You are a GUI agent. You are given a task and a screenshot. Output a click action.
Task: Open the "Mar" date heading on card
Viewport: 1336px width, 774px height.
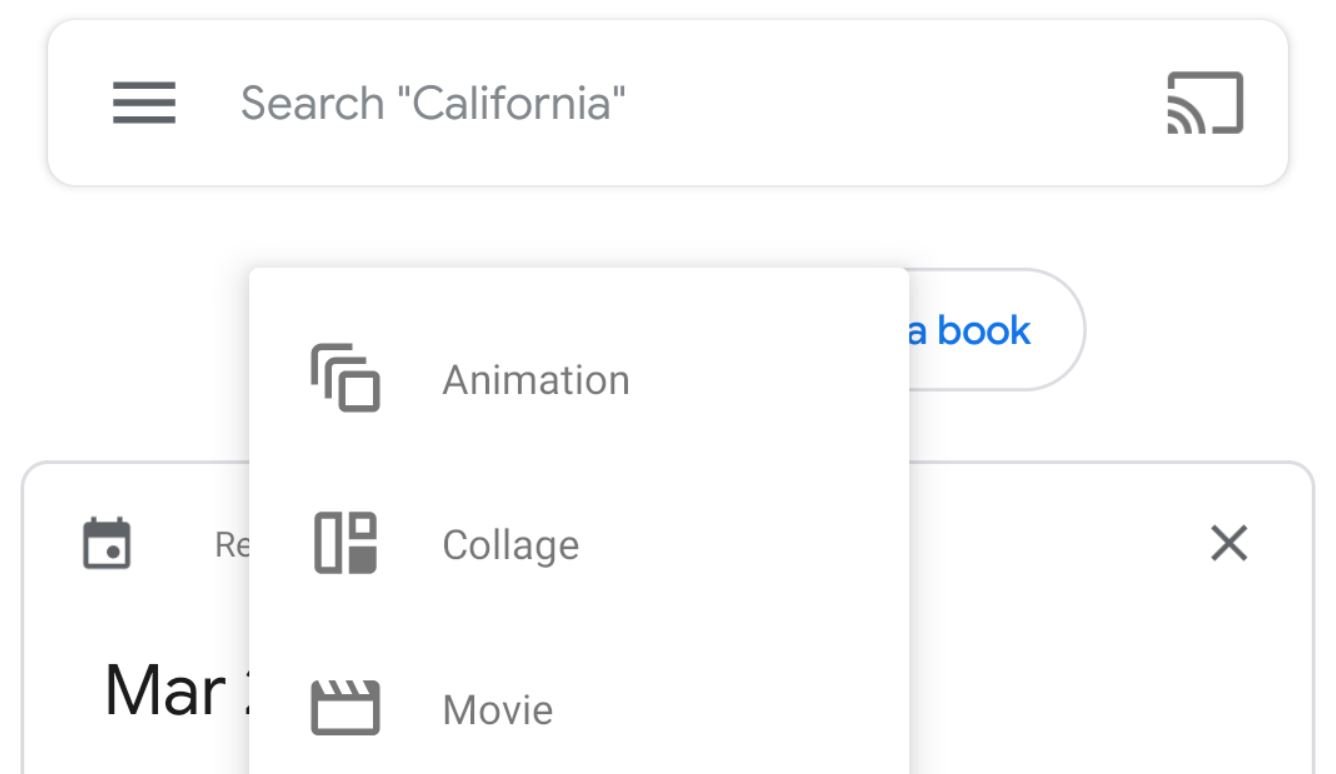tap(165, 690)
